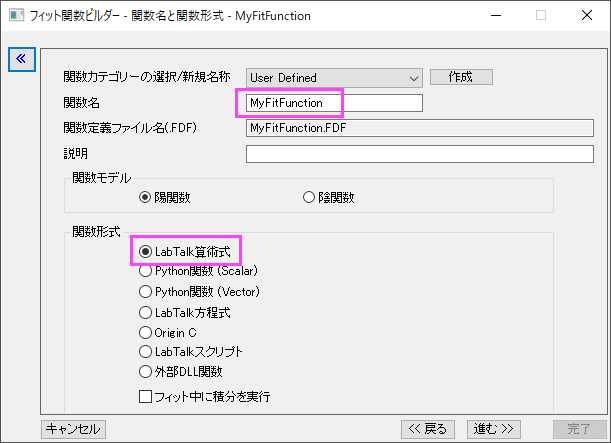This screenshot has width=611, height=443.
Task: Click the 作成 button
Action: 461,77
